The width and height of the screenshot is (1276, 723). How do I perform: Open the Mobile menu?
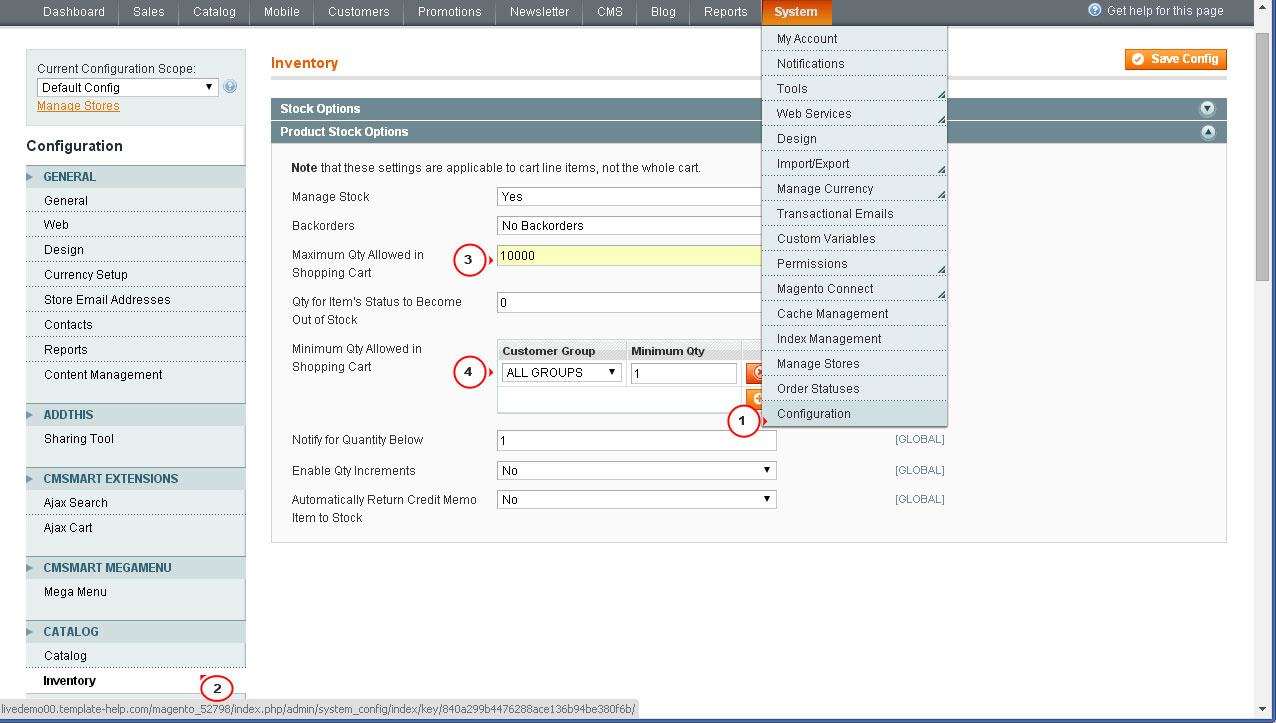tap(281, 12)
